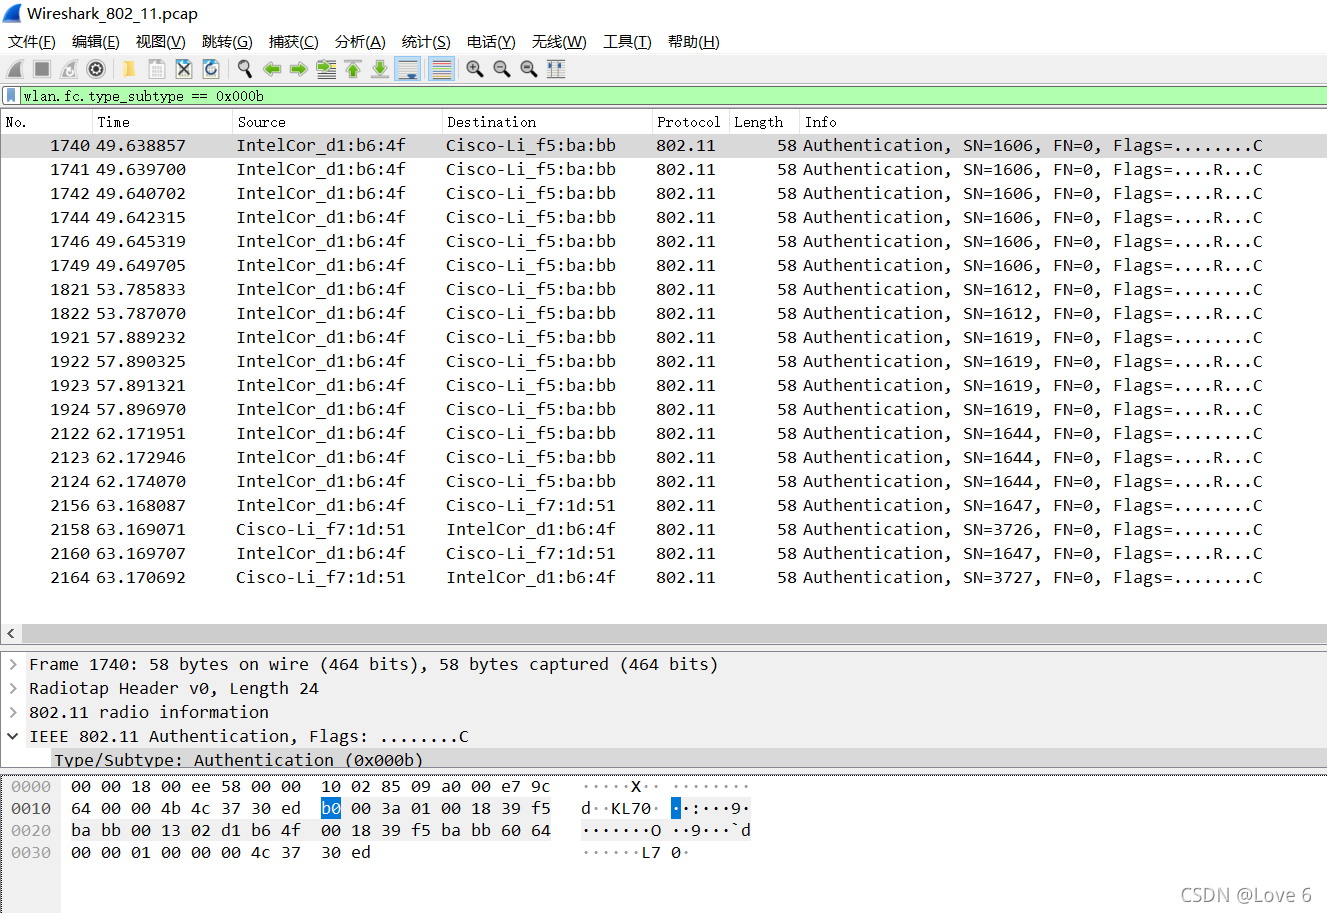
Task: Click hex offset 0030 row
Action: 31,852
